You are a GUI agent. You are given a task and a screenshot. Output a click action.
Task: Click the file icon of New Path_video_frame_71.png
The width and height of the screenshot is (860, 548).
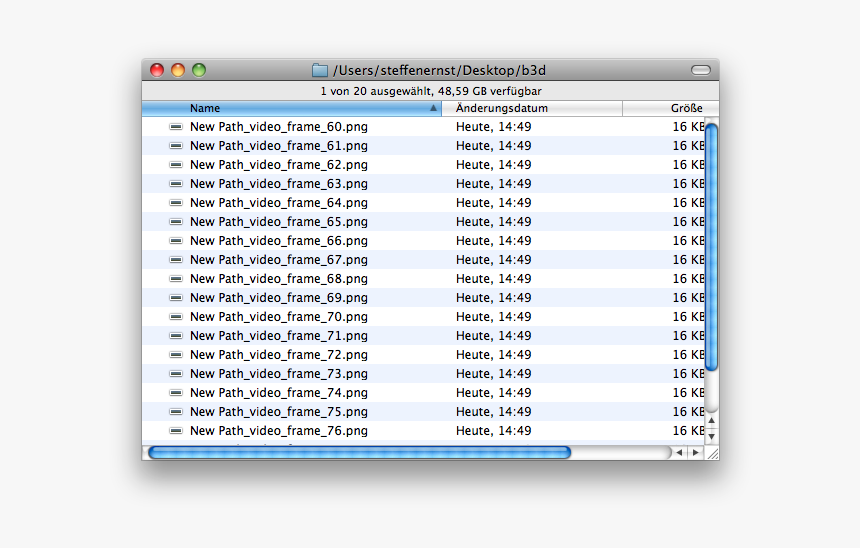coord(176,336)
